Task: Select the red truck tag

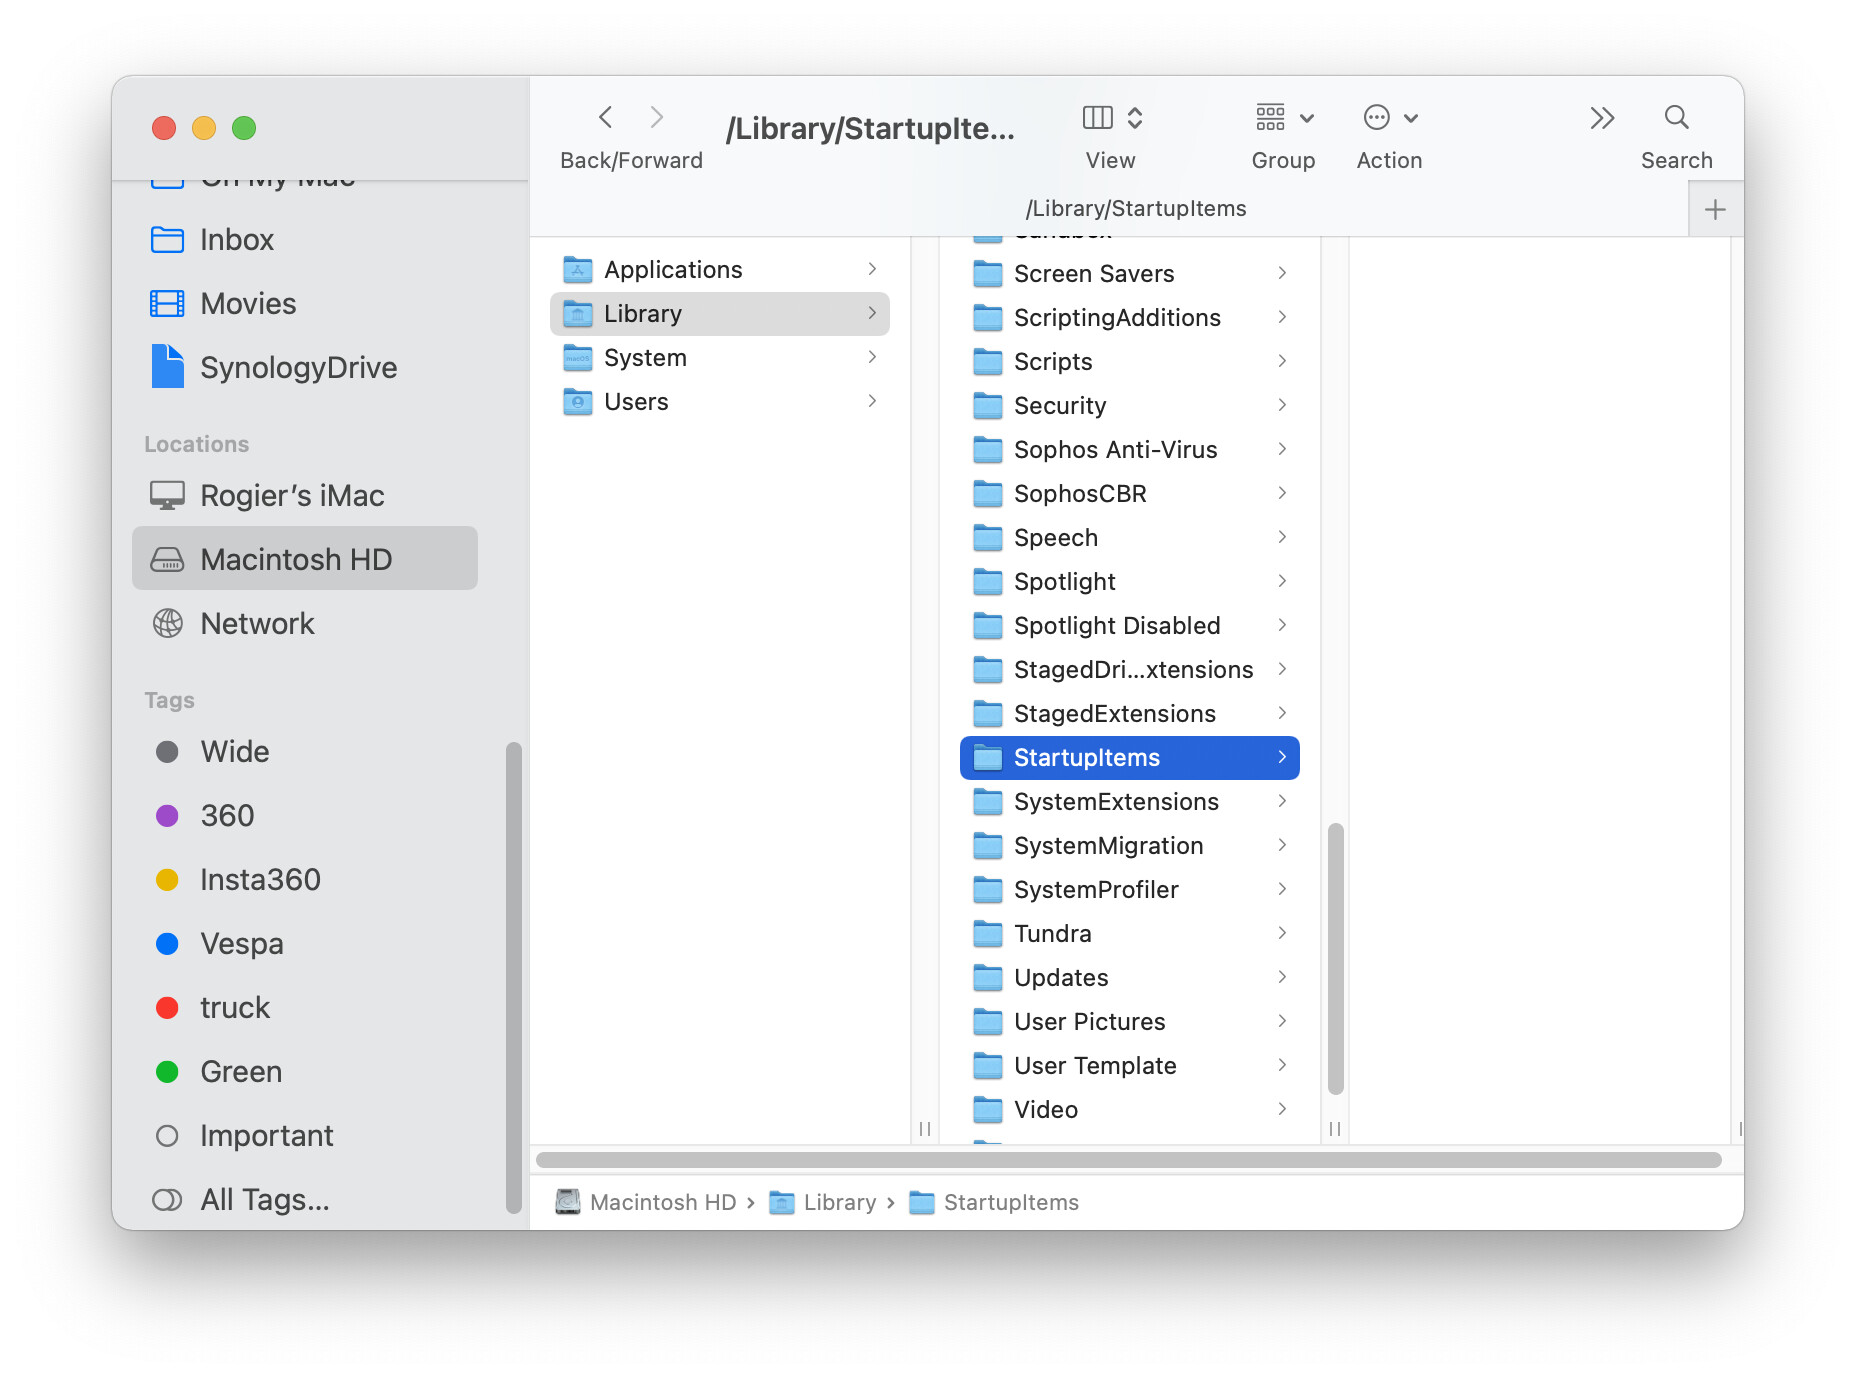Action: [235, 1008]
